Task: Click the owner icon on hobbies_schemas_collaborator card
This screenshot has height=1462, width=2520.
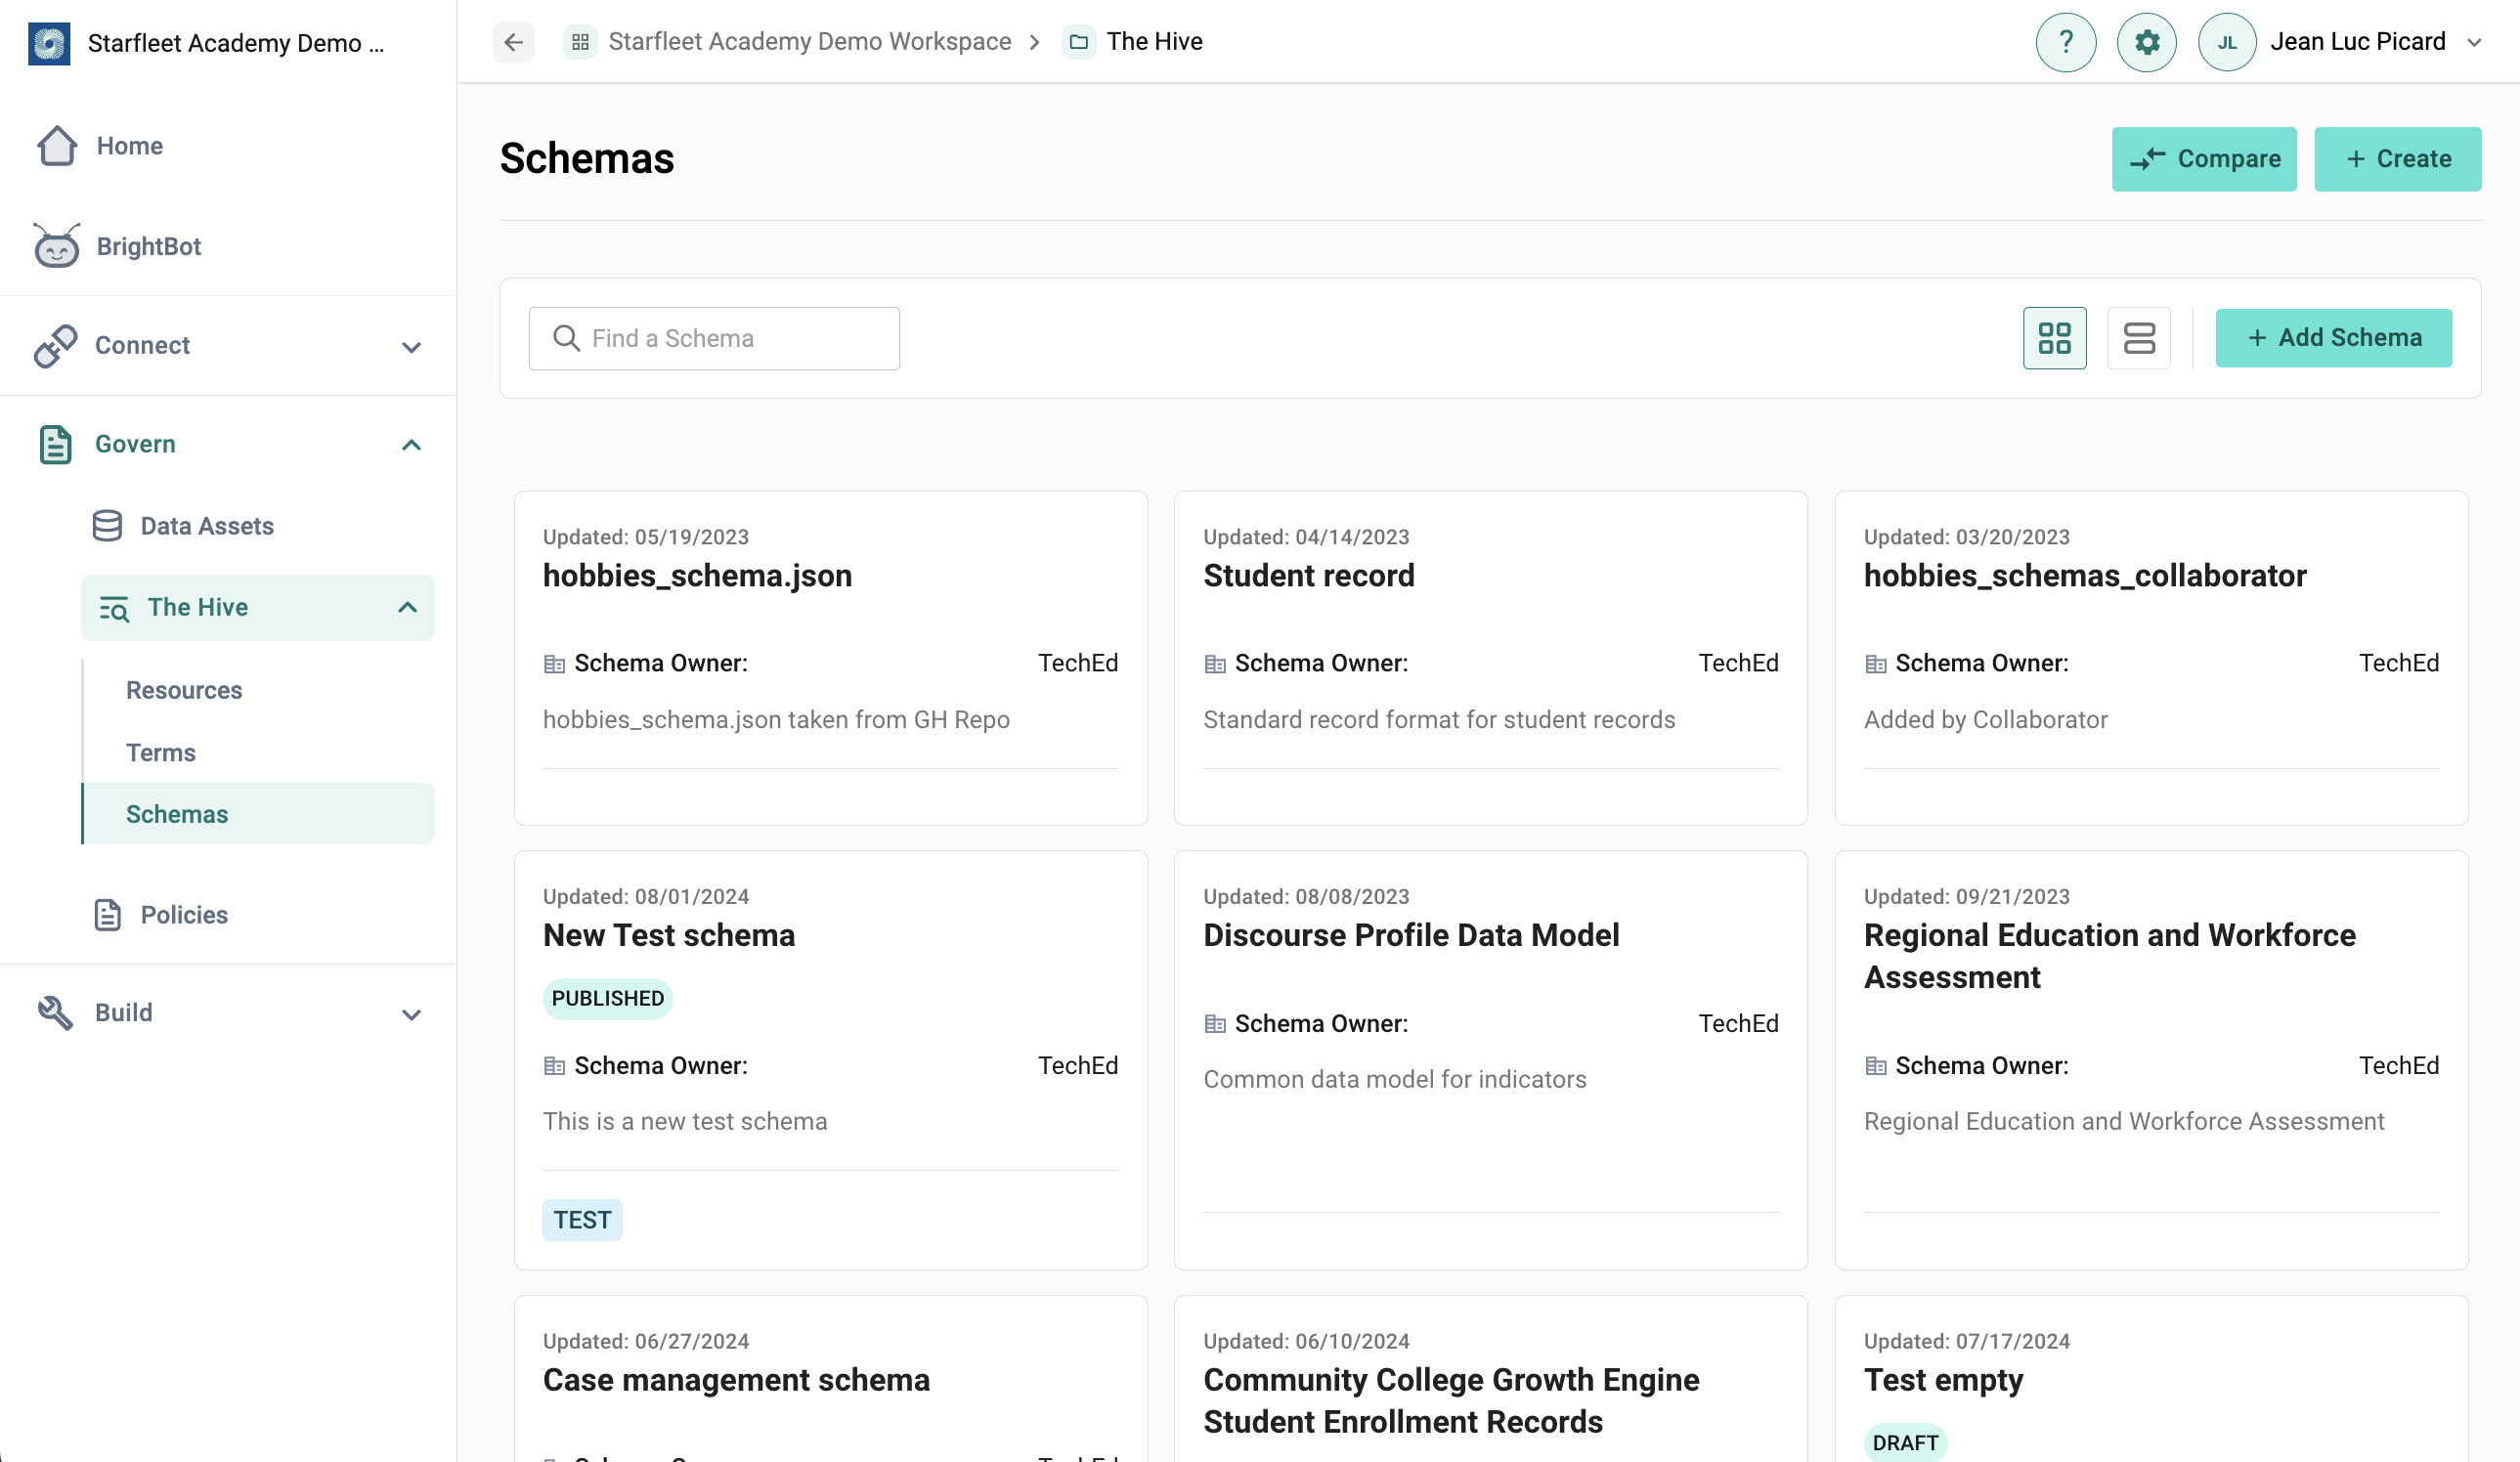Action: [1876, 664]
